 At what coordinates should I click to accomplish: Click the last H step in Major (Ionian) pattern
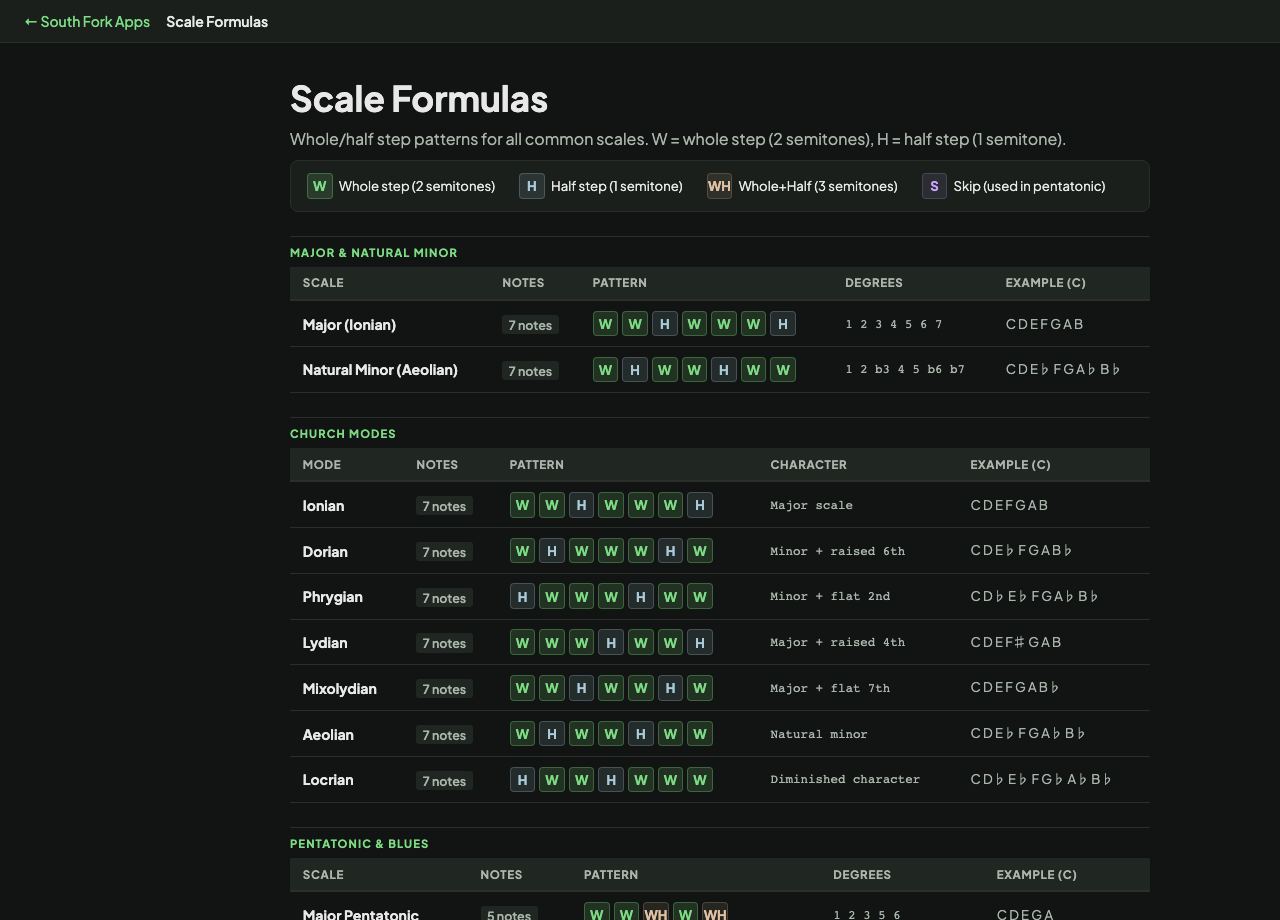(783, 324)
